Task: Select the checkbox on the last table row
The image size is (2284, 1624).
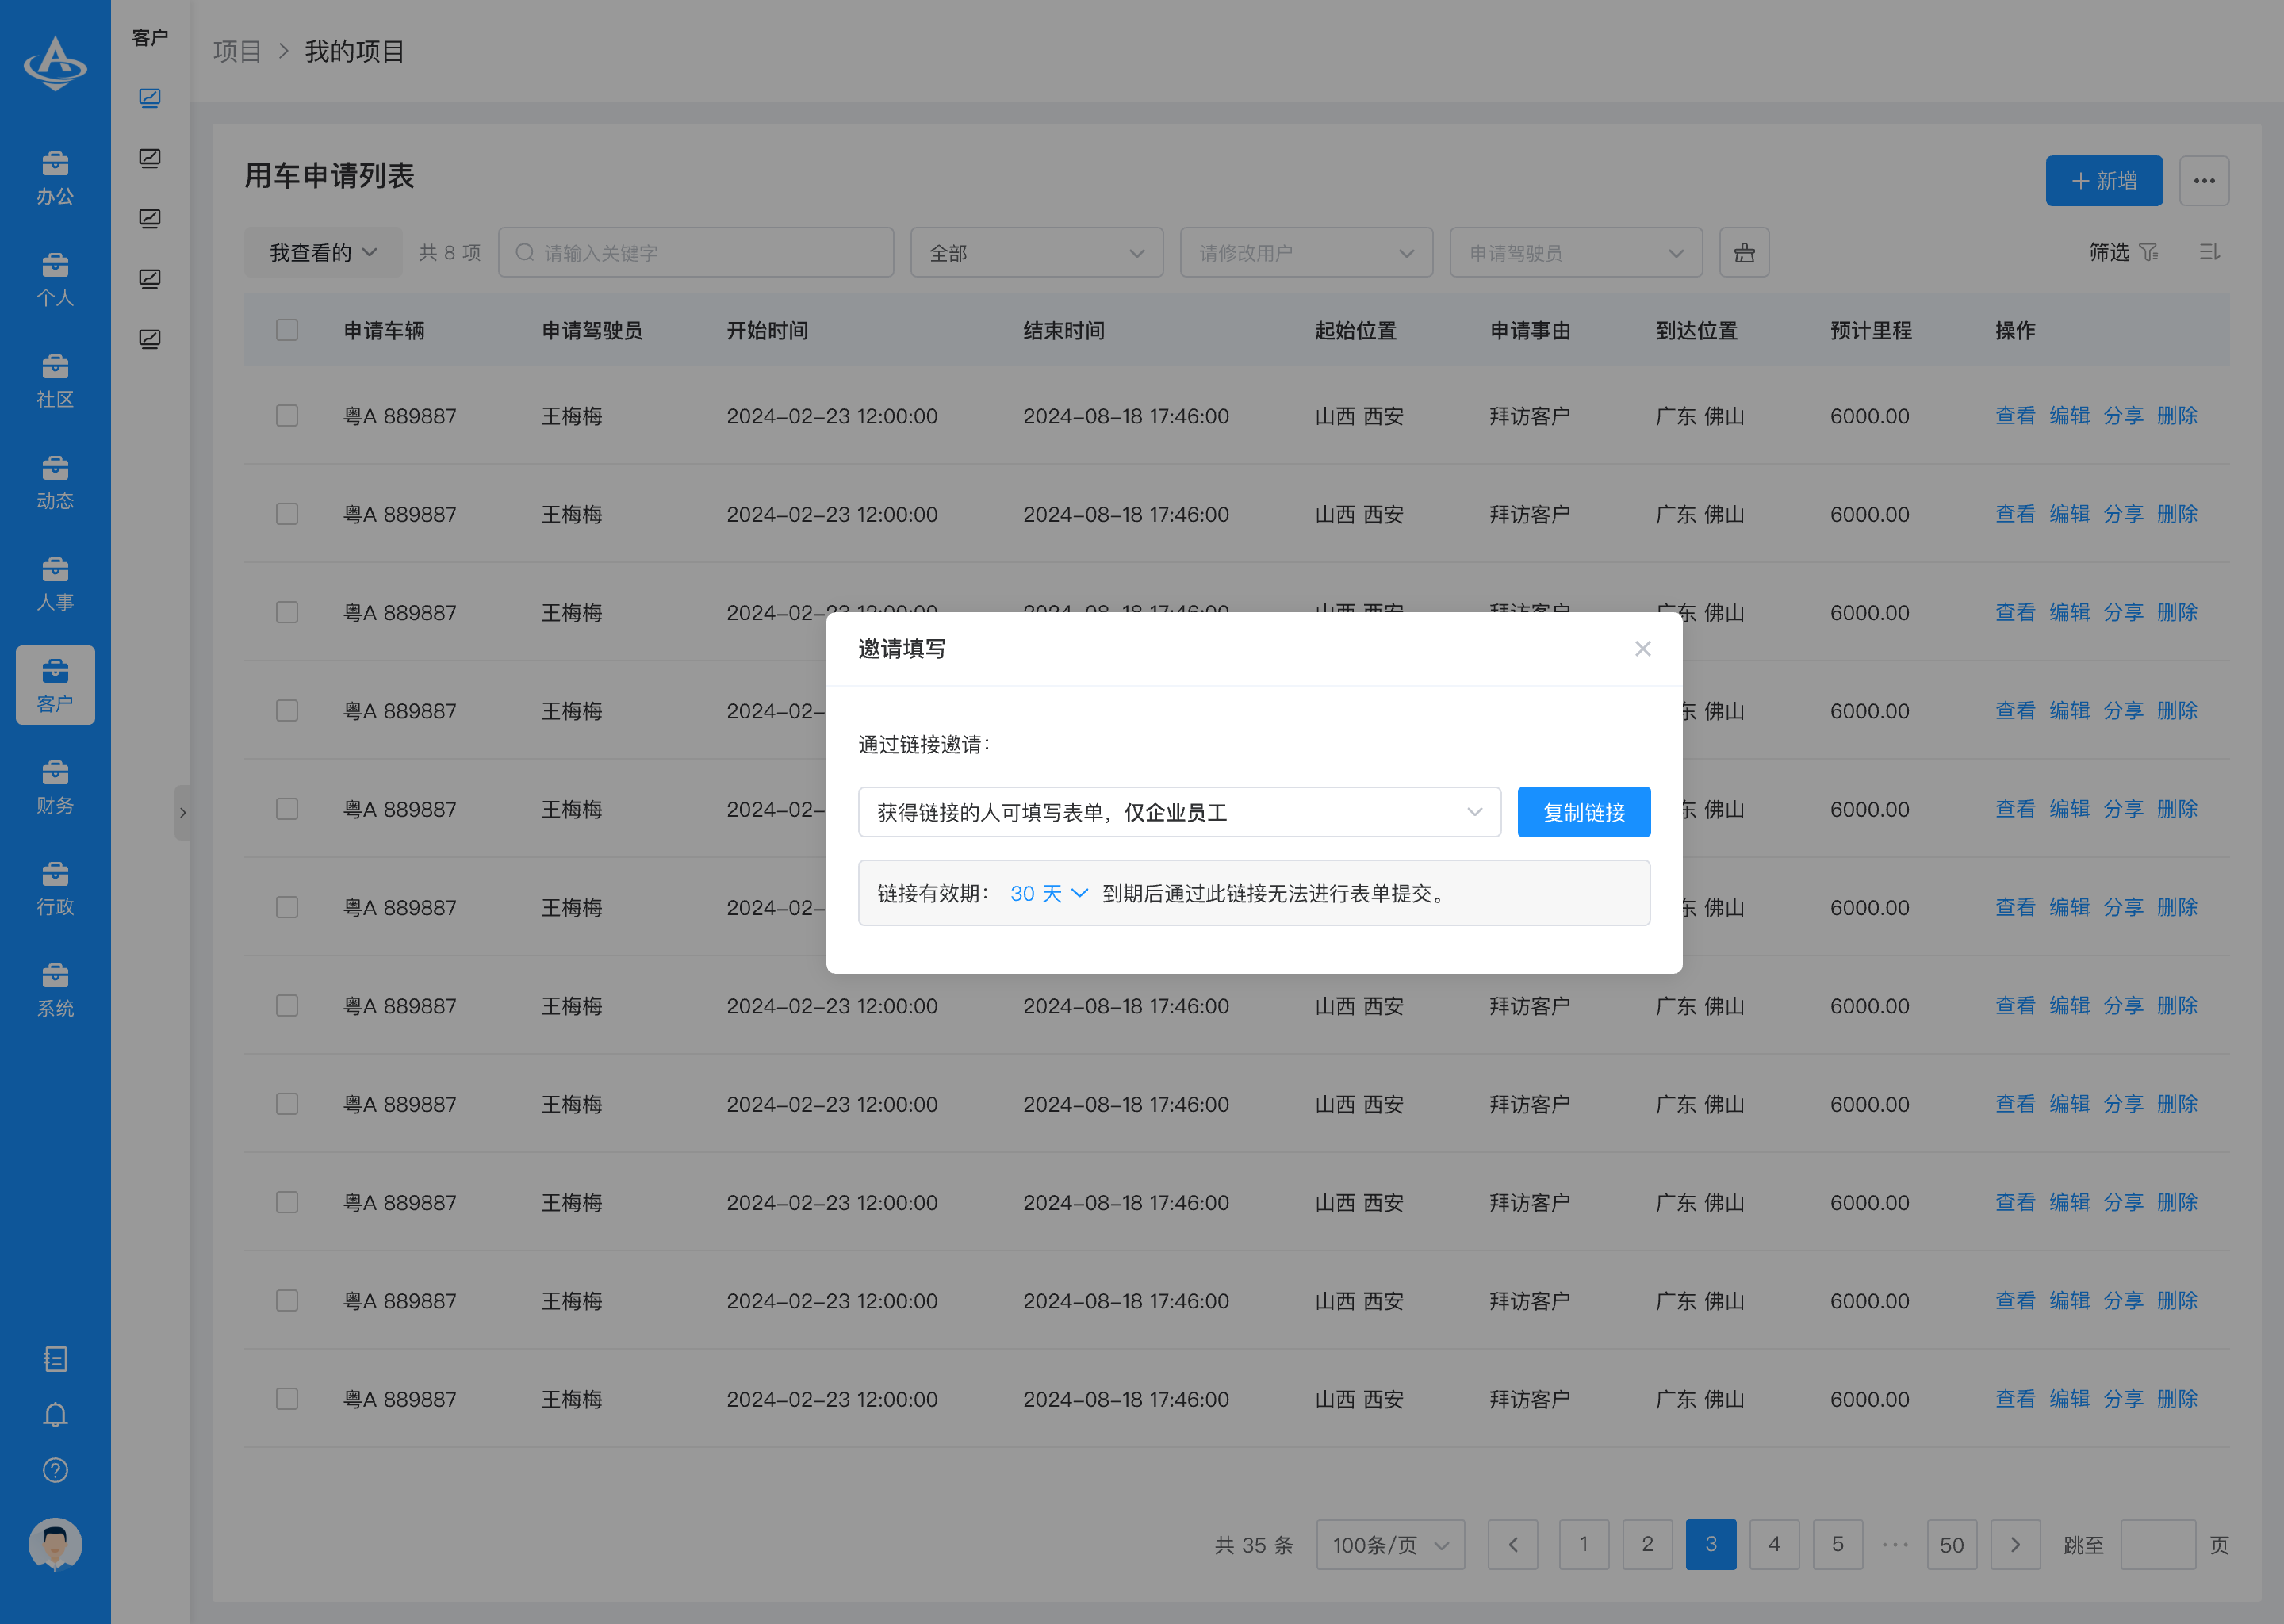Action: (x=287, y=1399)
